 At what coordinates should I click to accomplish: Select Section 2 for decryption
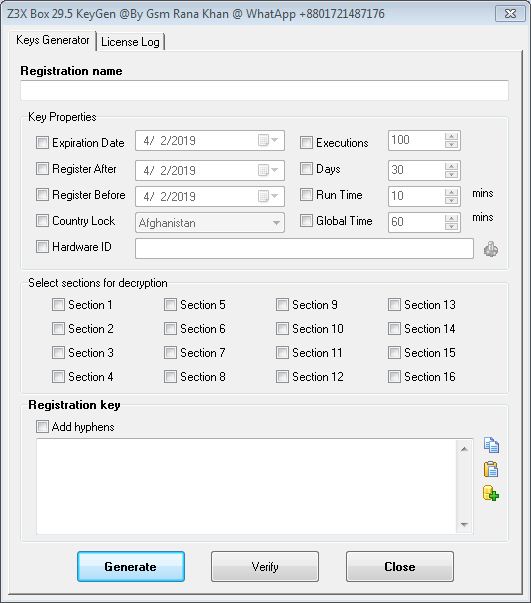(x=58, y=329)
